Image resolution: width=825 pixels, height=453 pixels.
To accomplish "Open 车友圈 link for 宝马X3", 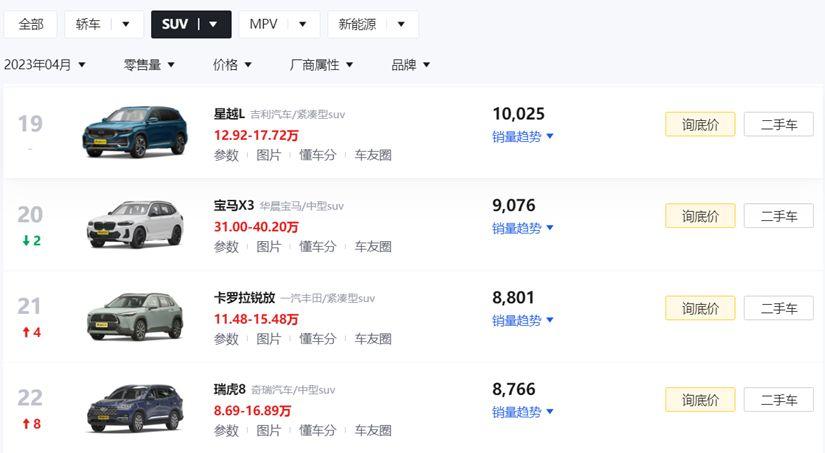I will coord(373,247).
